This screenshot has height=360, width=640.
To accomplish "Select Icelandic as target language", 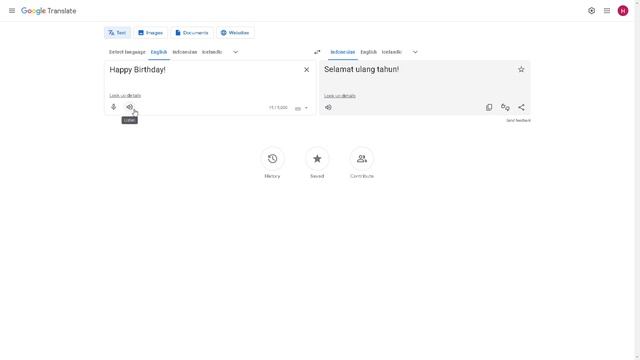I will tap(391, 52).
